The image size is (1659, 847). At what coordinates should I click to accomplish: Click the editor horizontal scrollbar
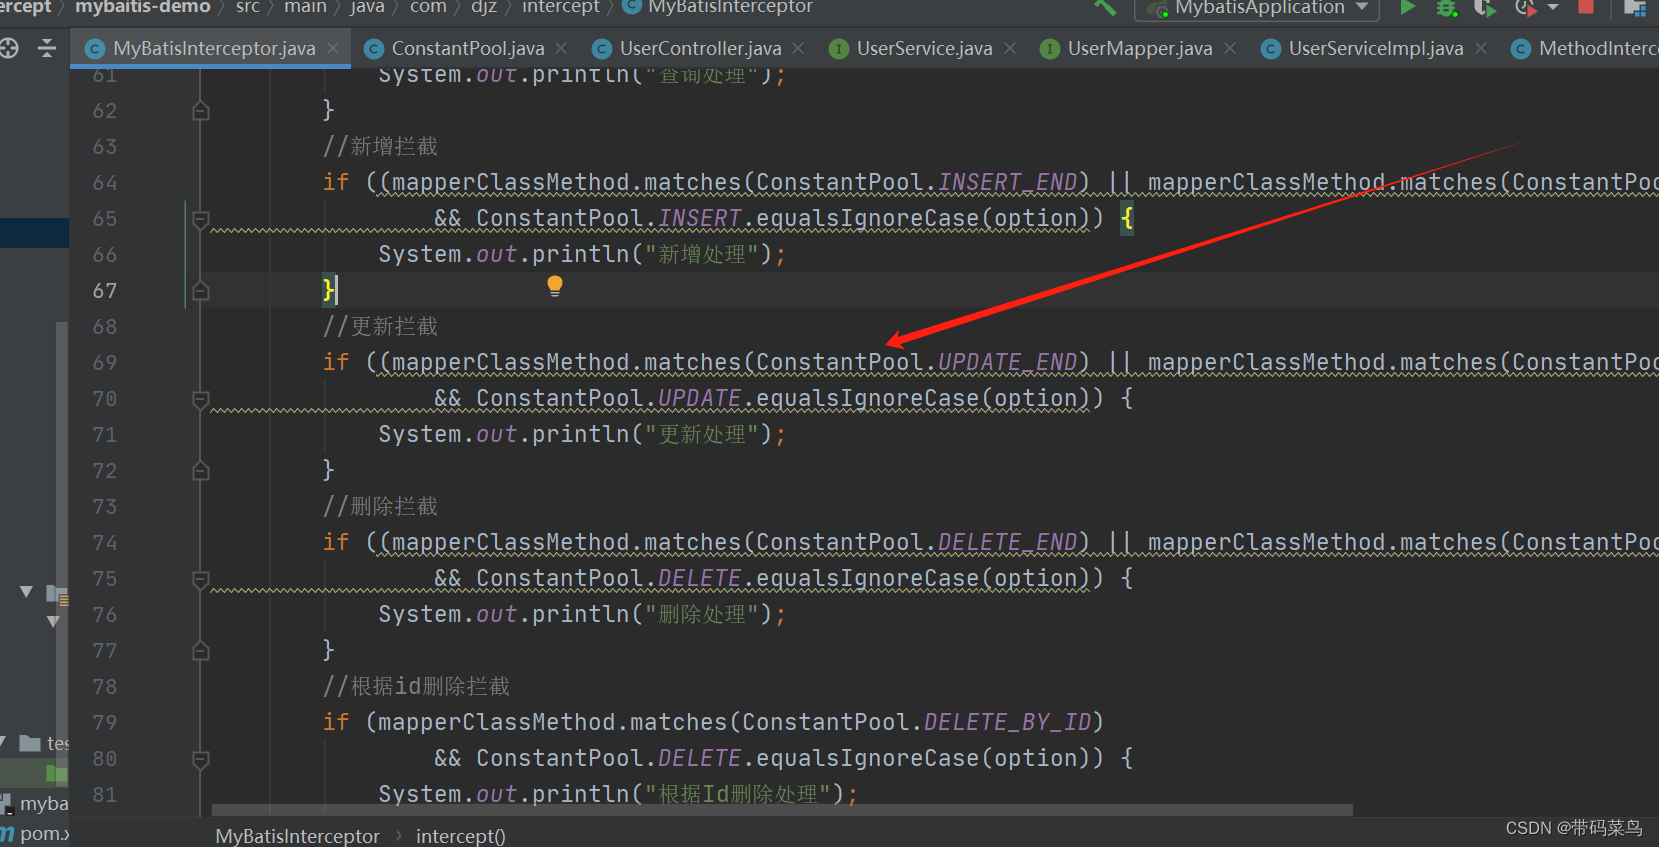(x=782, y=810)
